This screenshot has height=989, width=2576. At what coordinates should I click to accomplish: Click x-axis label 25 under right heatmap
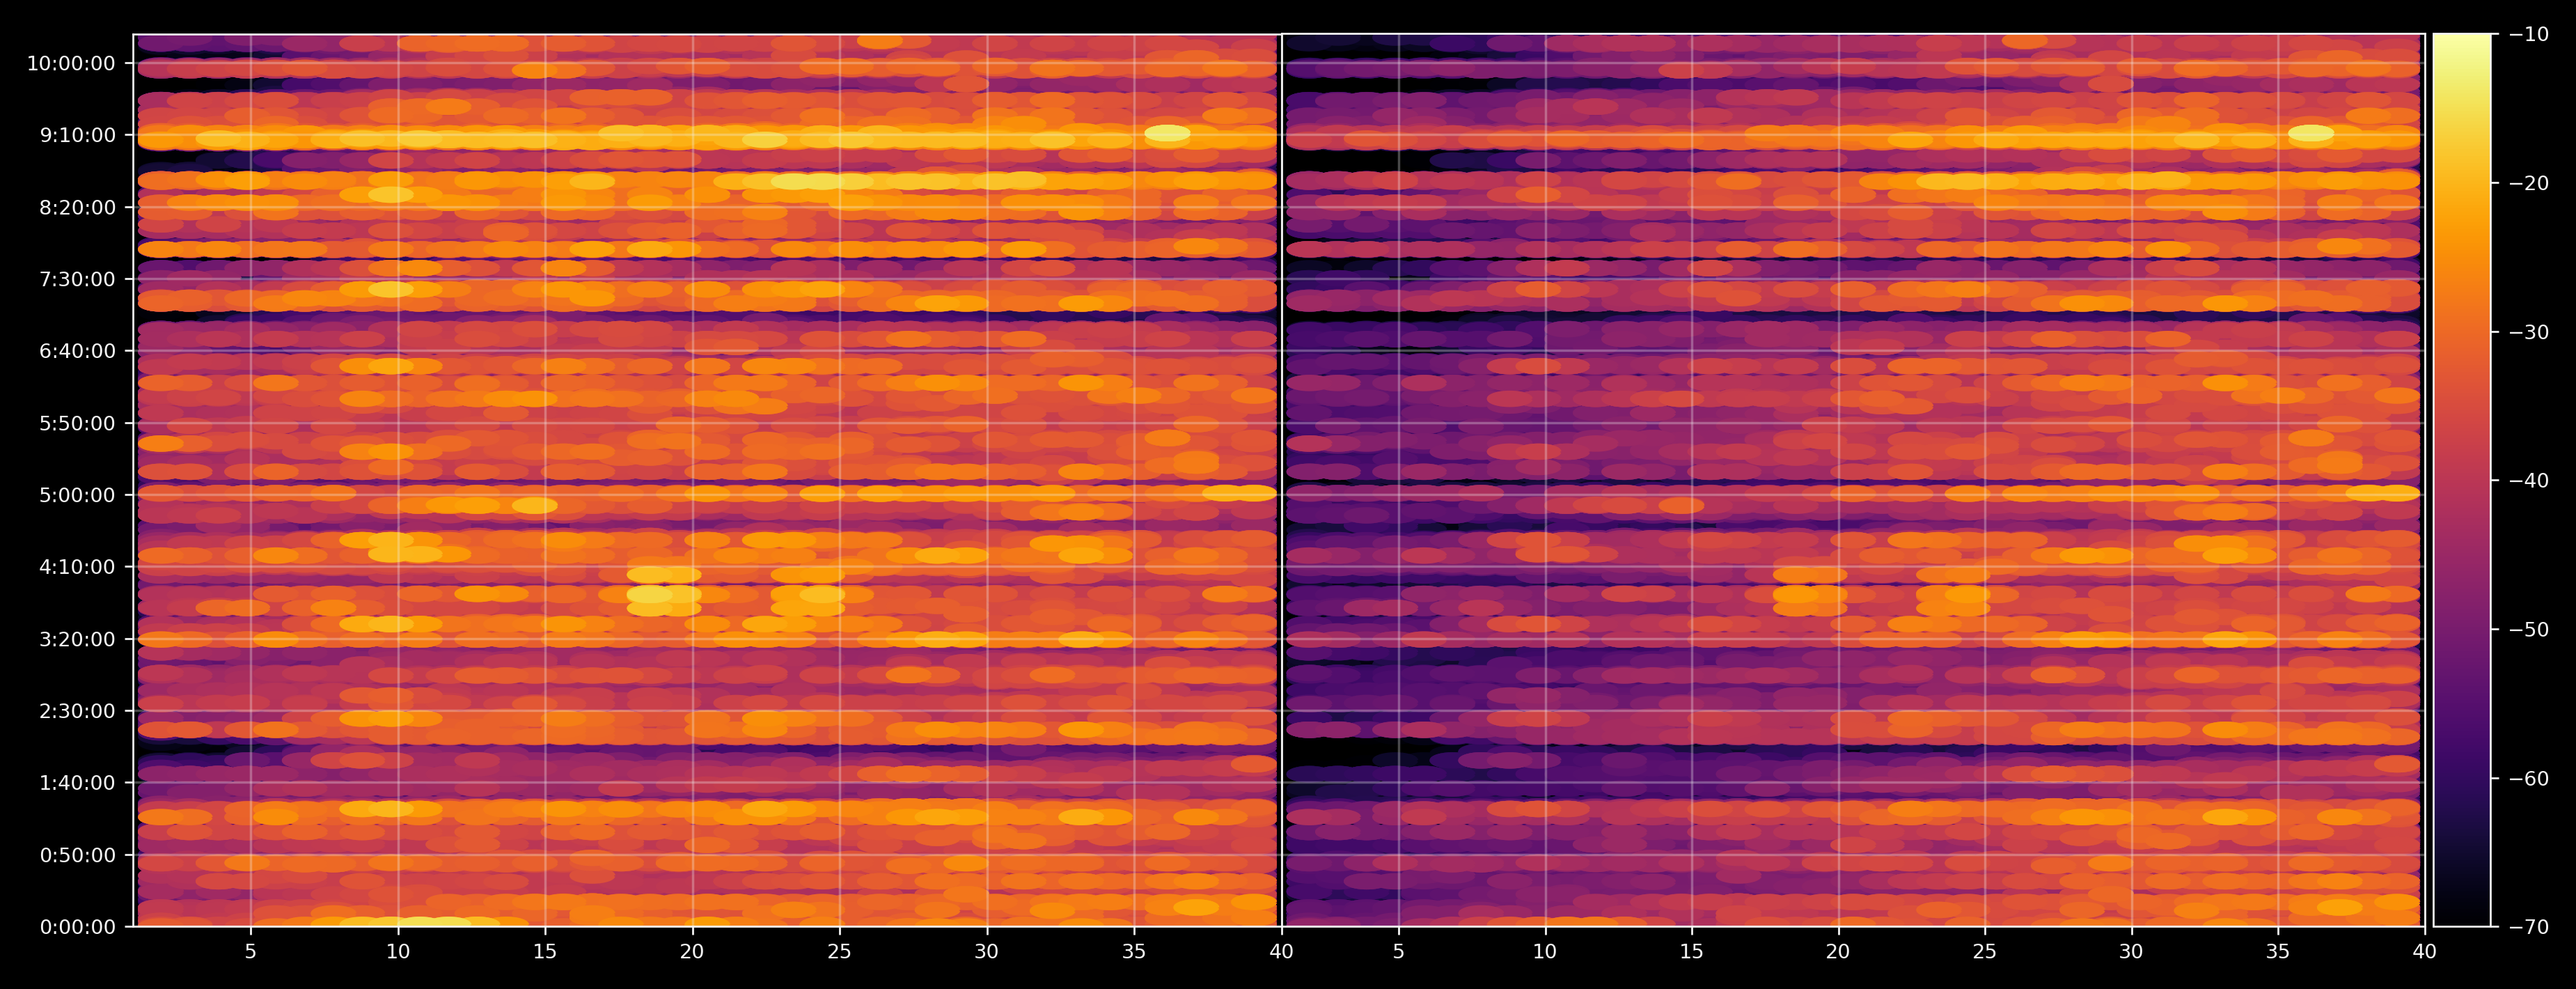(x=1985, y=952)
